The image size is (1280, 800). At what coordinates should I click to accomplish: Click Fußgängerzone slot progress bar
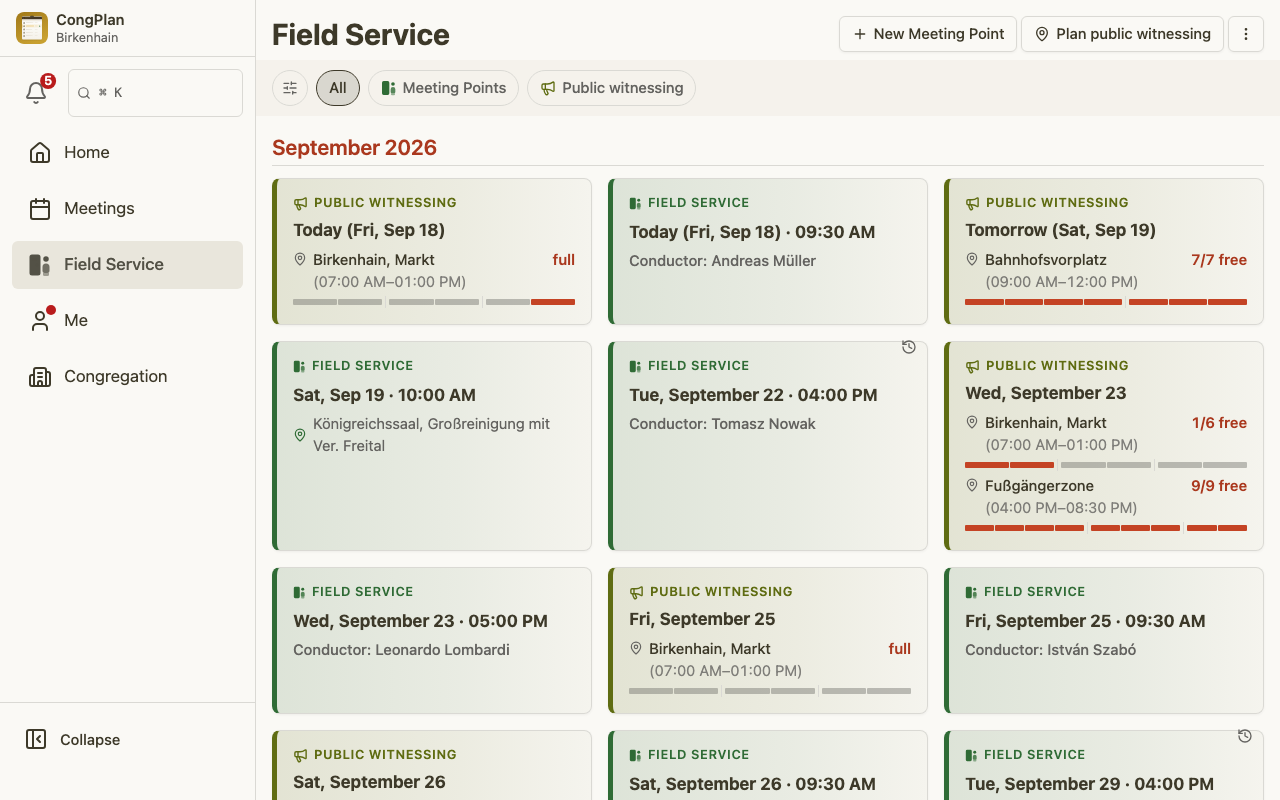click(1106, 528)
